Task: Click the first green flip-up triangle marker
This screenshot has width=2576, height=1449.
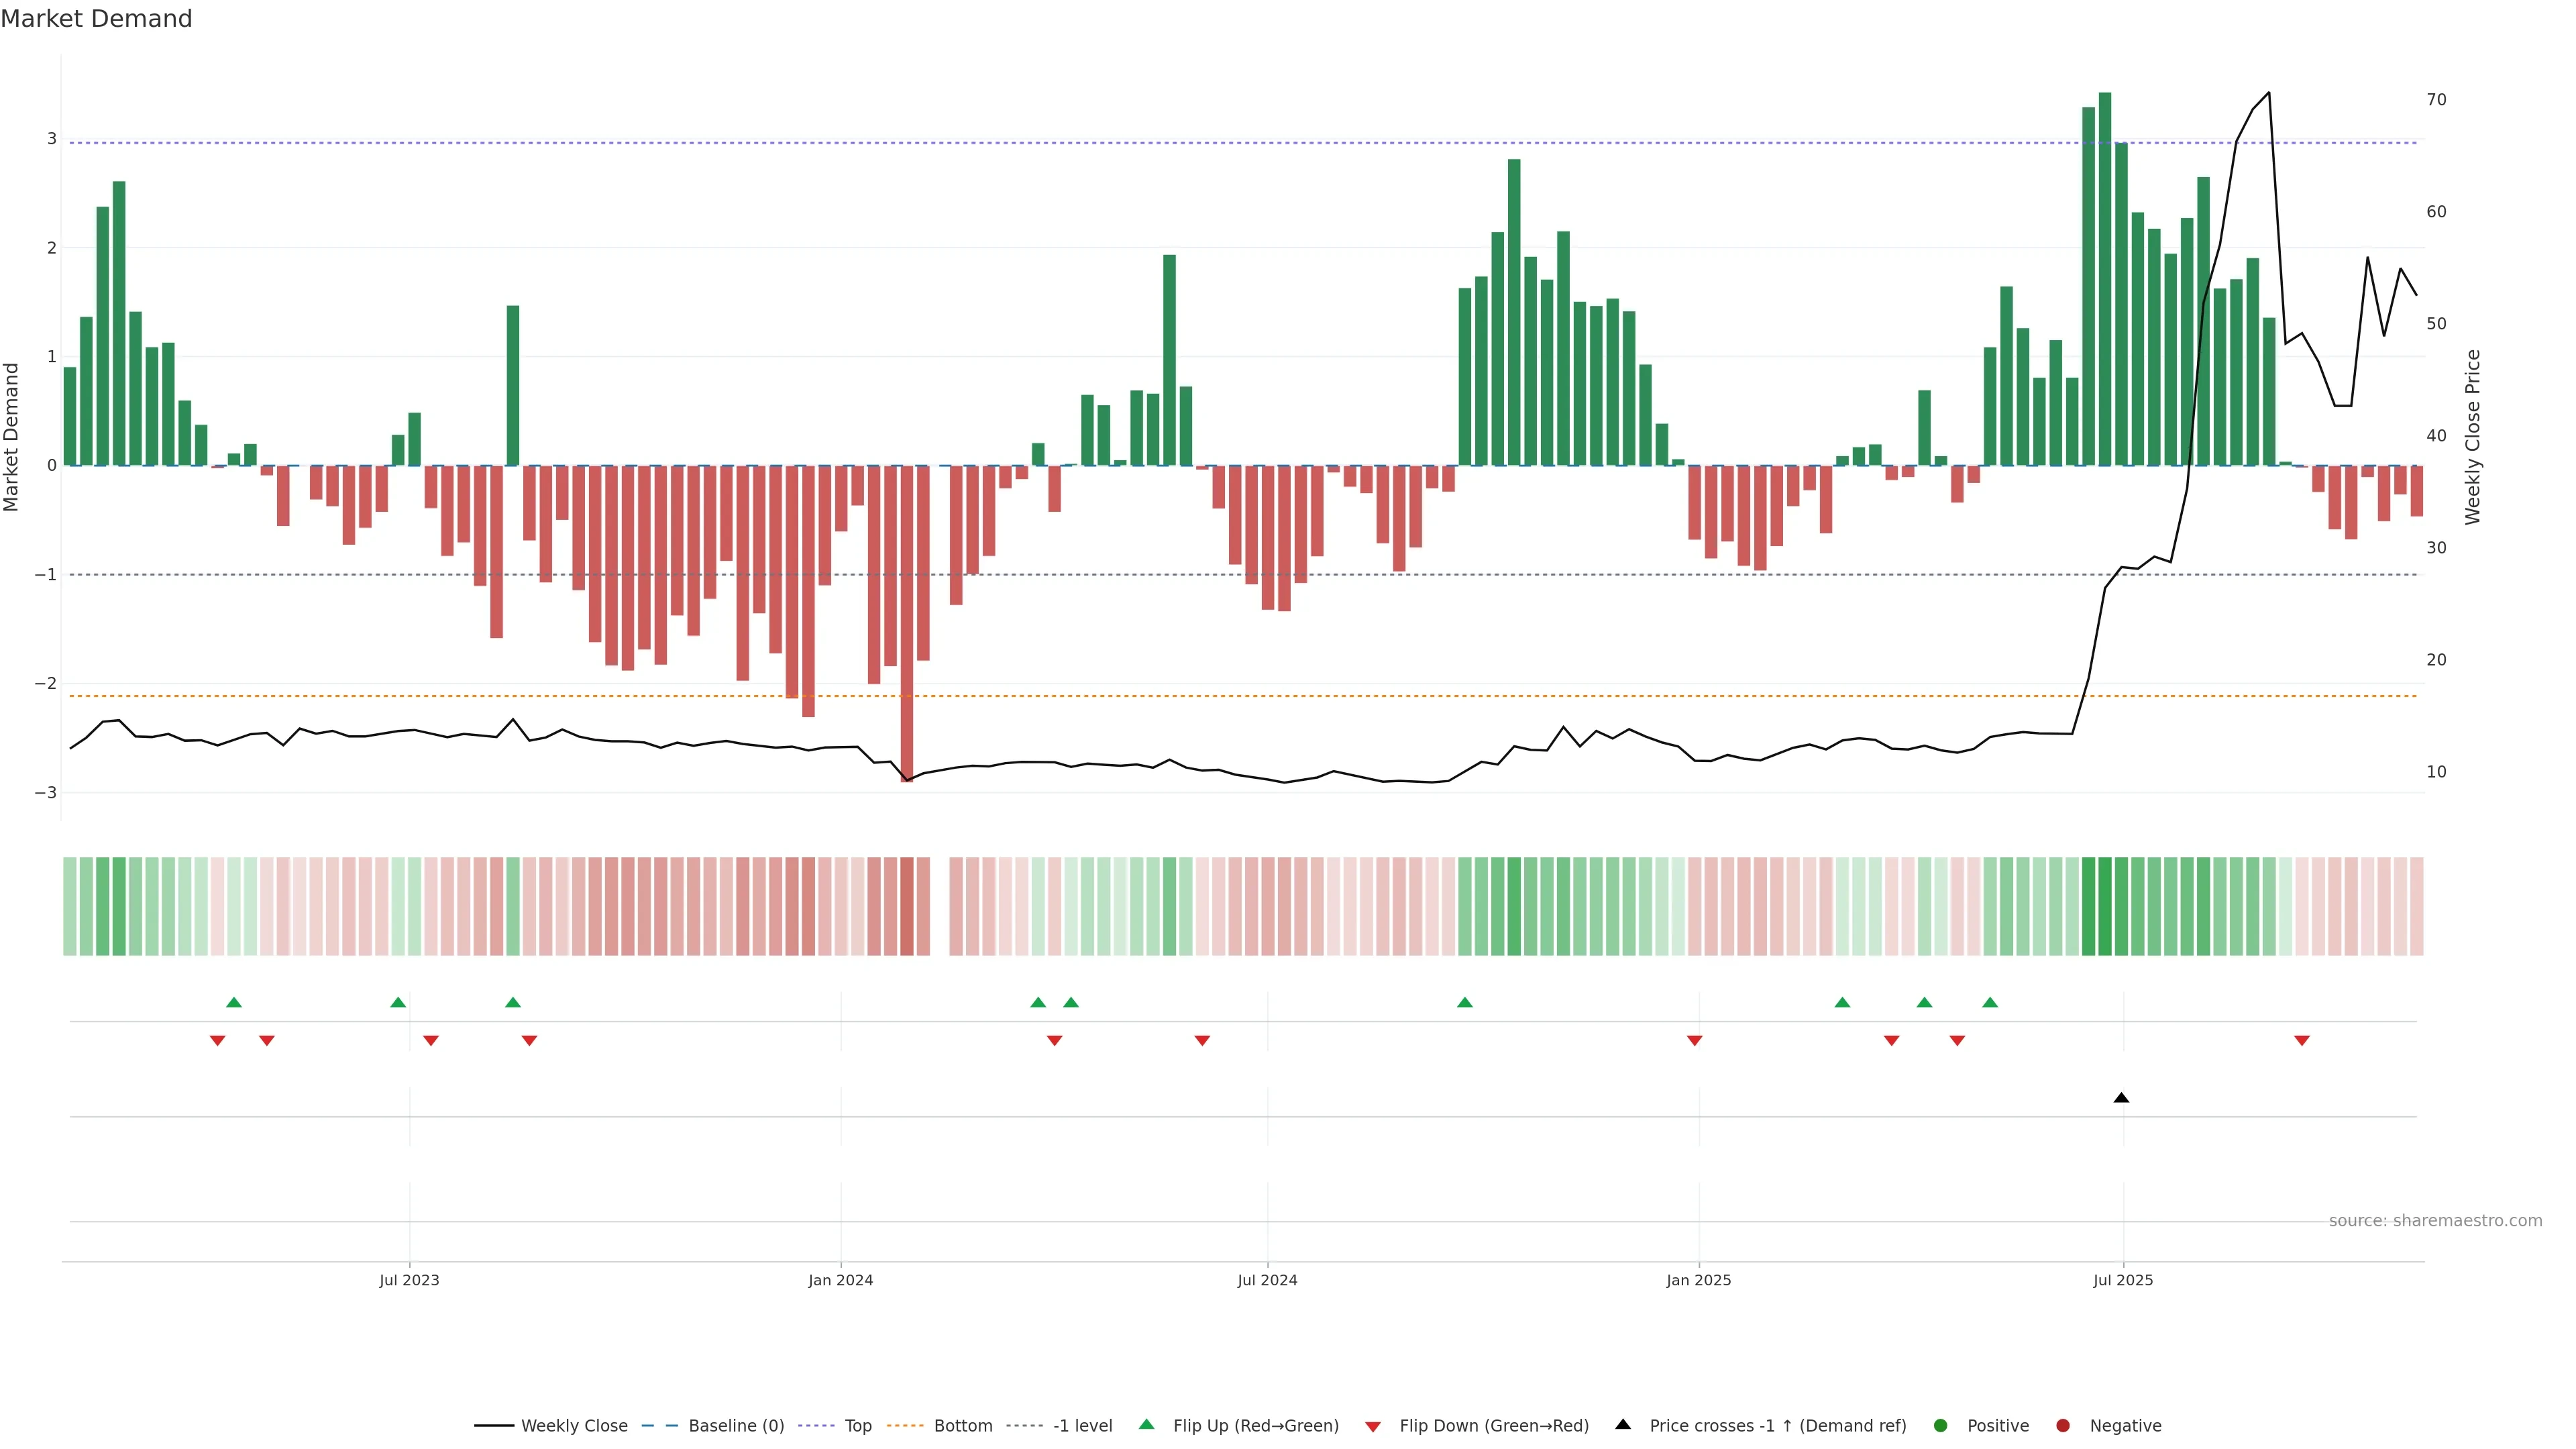Action: 234,1002
